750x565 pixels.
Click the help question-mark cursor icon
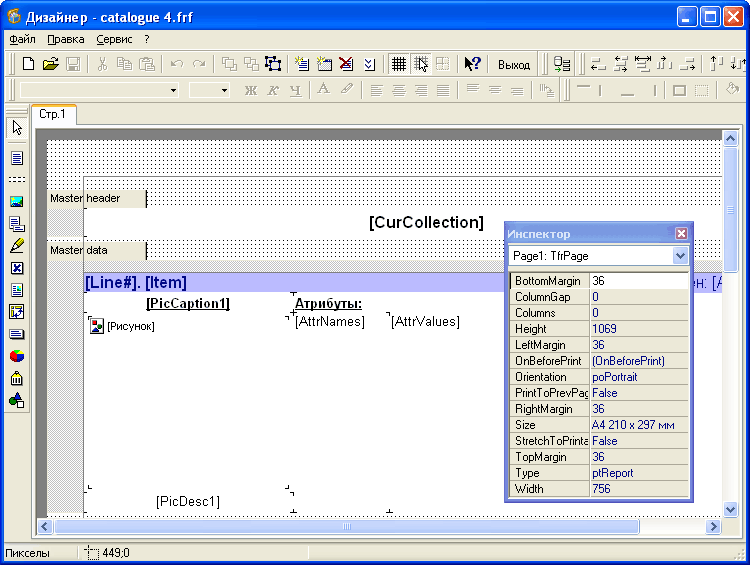(x=473, y=64)
